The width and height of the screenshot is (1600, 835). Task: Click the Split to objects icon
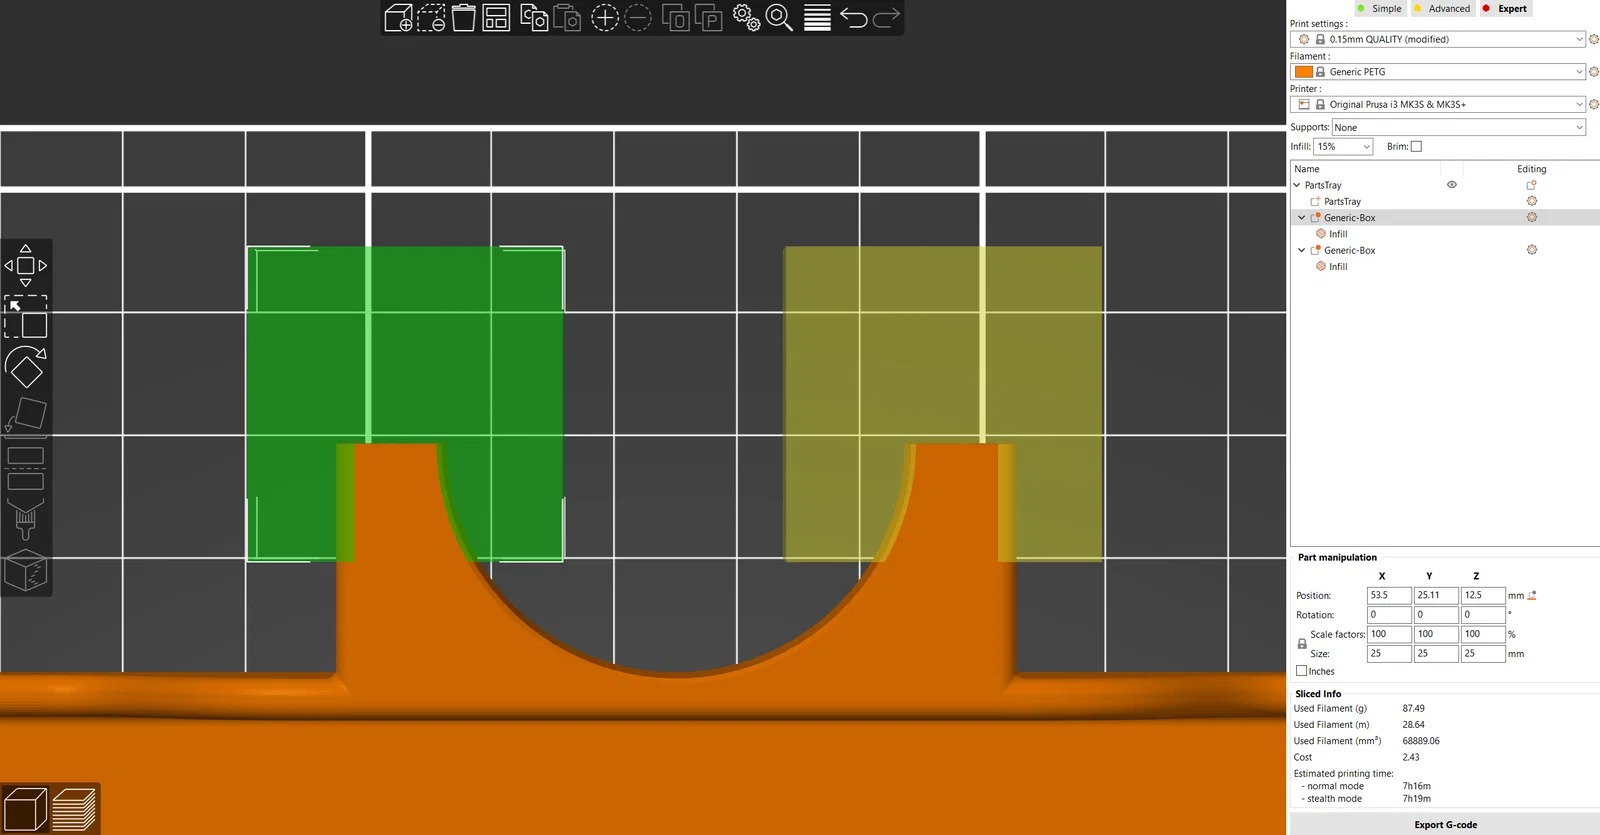click(676, 18)
